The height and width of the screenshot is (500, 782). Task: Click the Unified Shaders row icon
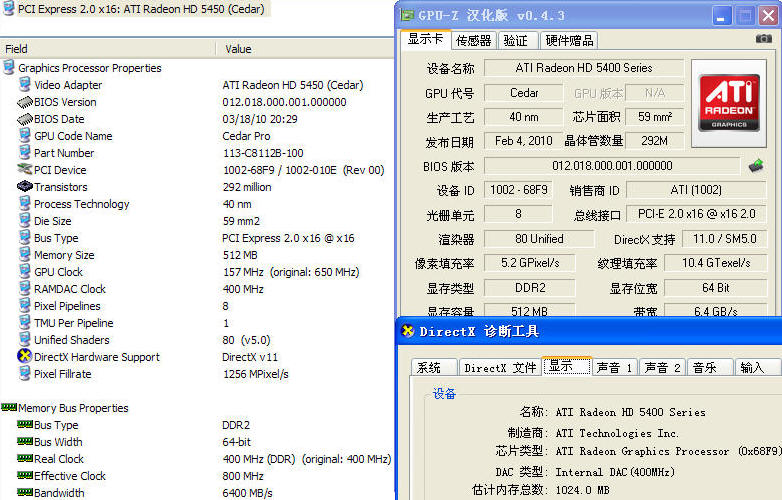24,339
